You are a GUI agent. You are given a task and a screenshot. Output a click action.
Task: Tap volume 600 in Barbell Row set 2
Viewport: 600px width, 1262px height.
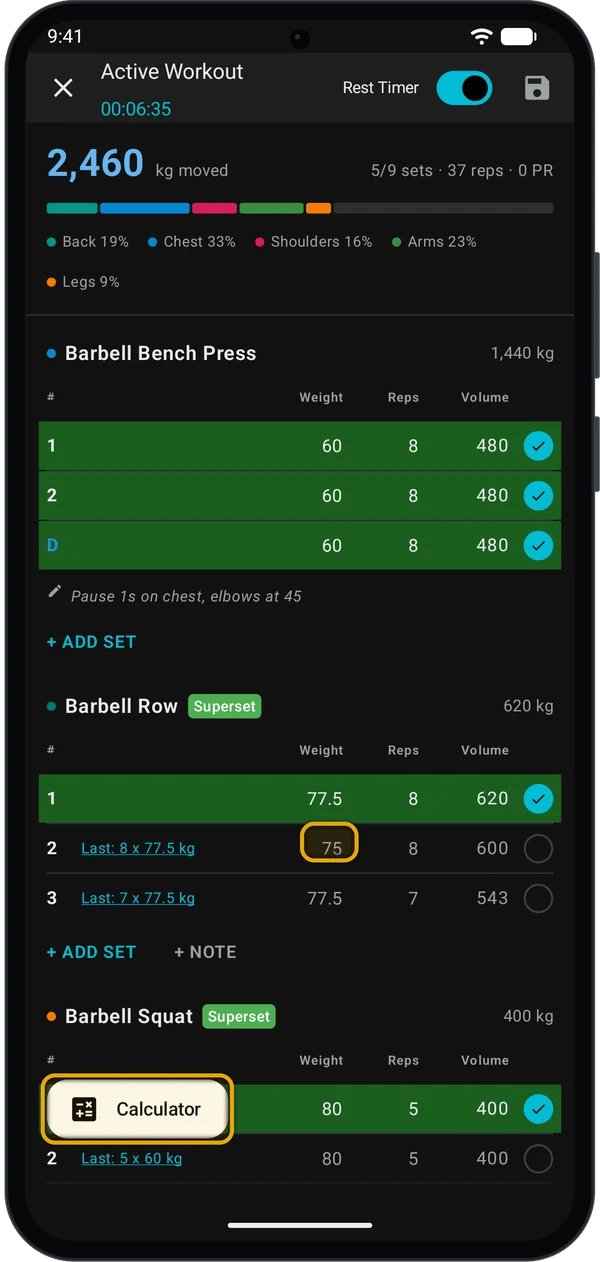click(492, 849)
